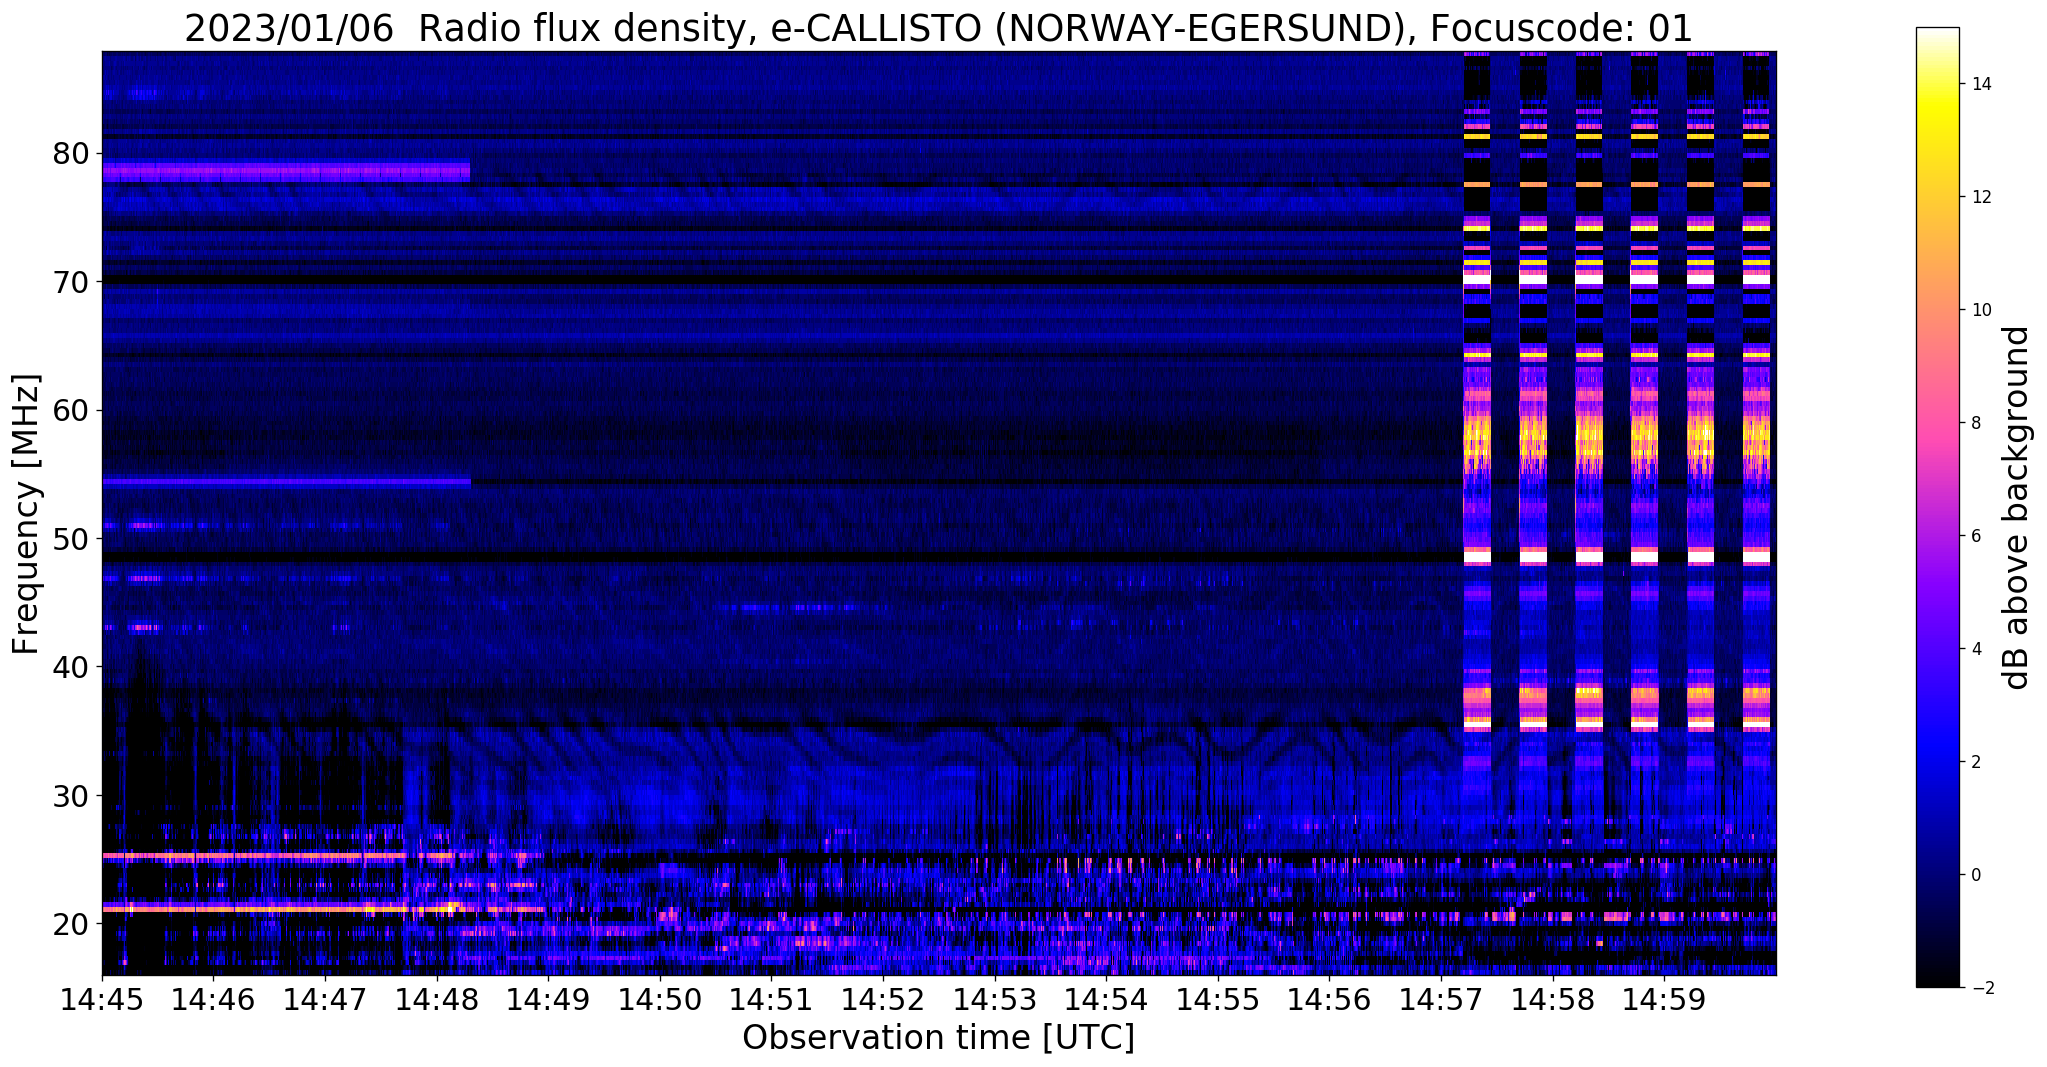Viewport: 2047px width, 1067px height.
Task: Click the 30 MHz frequency tick label
Action: coord(70,796)
